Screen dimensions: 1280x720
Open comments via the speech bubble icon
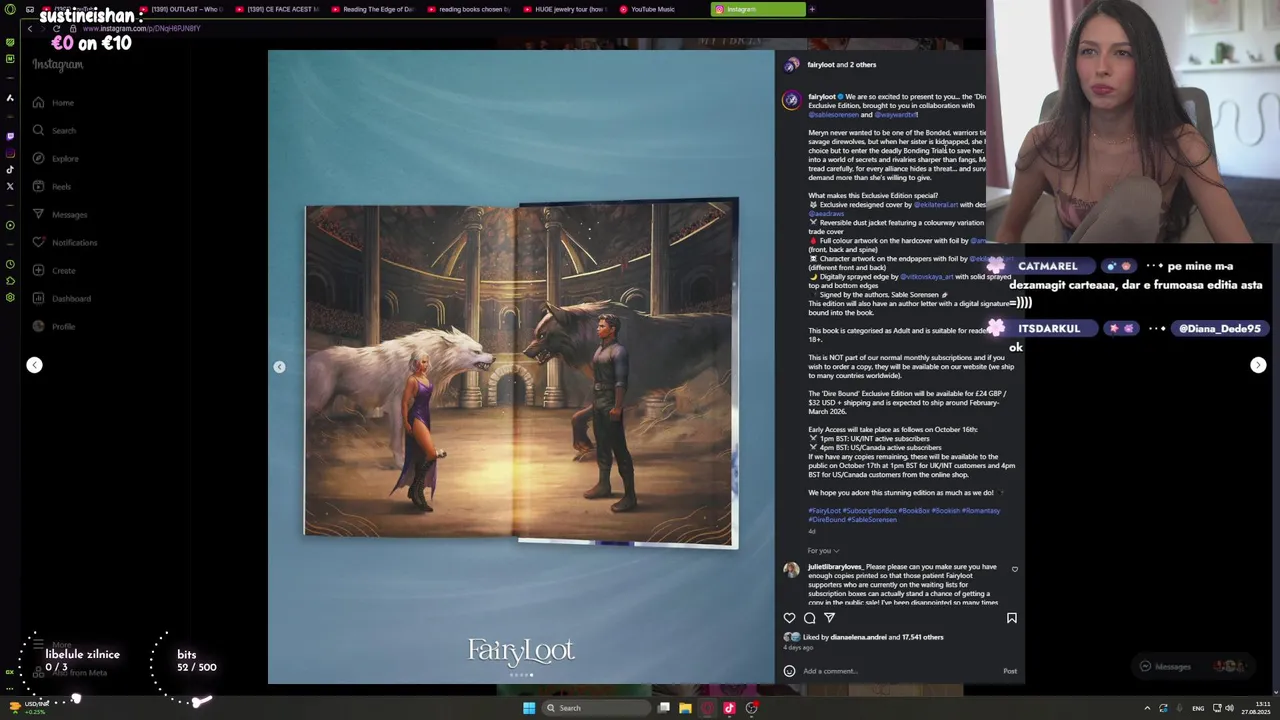[810, 618]
